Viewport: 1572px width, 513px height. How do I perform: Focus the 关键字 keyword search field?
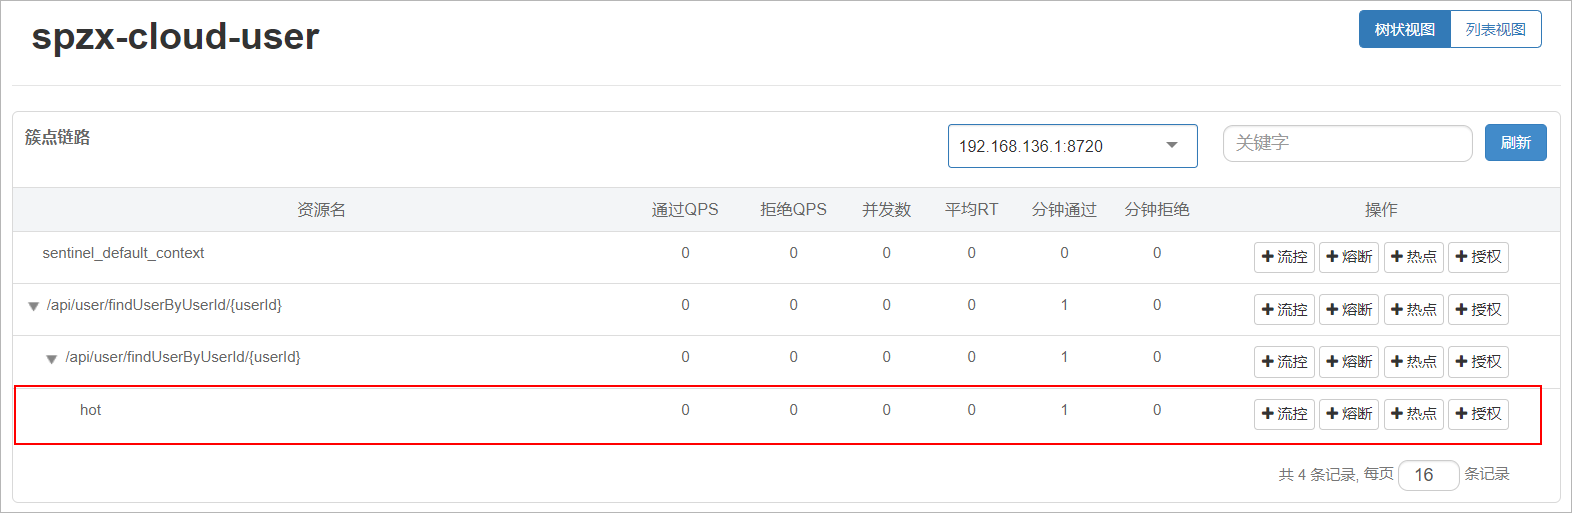(1347, 143)
